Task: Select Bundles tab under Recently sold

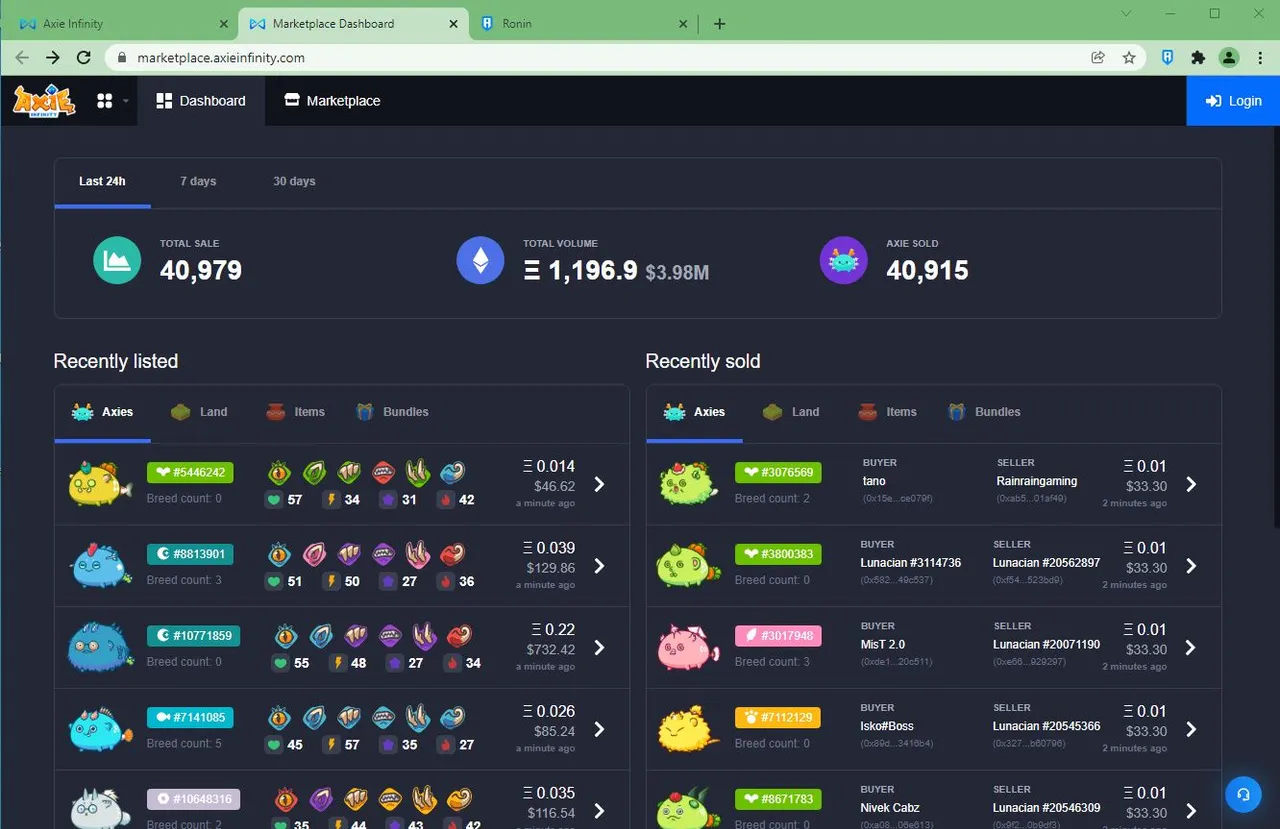Action: pyautogui.click(x=984, y=412)
